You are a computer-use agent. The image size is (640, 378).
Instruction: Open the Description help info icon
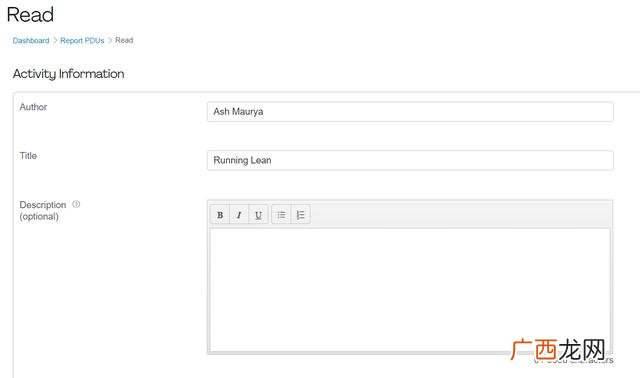pyautogui.click(x=76, y=204)
